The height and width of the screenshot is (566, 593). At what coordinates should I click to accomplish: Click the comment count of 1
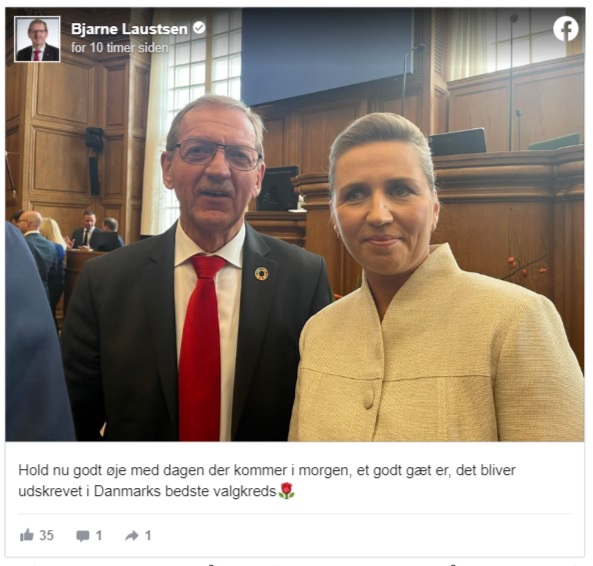click(99, 535)
